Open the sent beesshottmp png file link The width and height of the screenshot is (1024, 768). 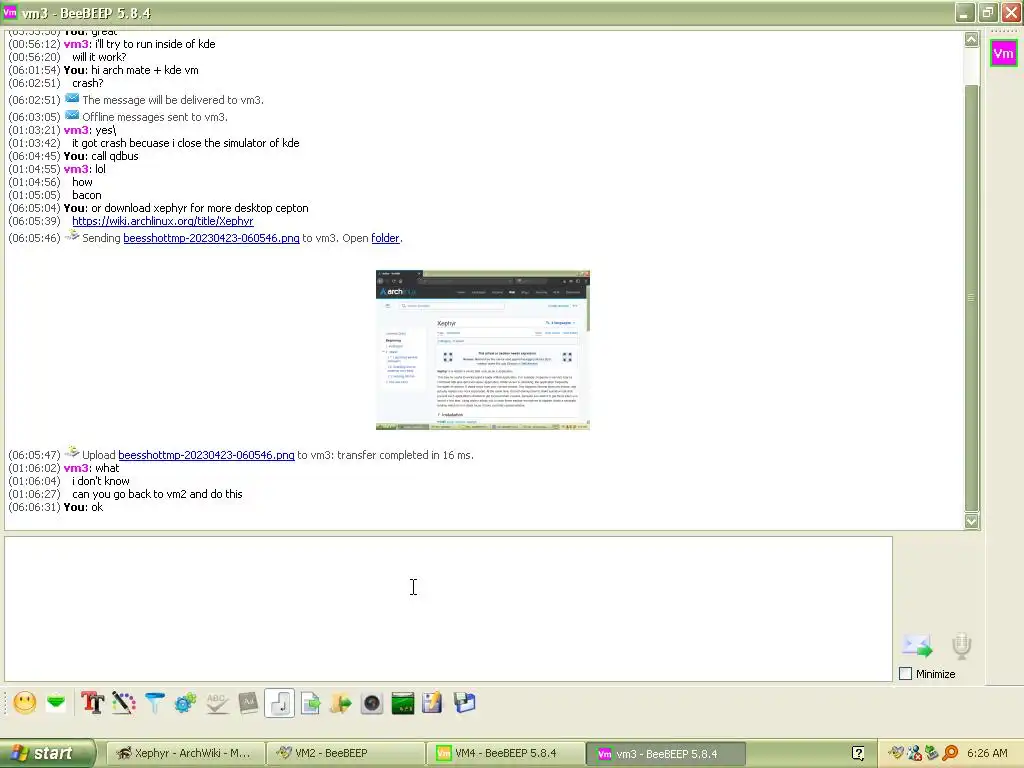point(211,238)
